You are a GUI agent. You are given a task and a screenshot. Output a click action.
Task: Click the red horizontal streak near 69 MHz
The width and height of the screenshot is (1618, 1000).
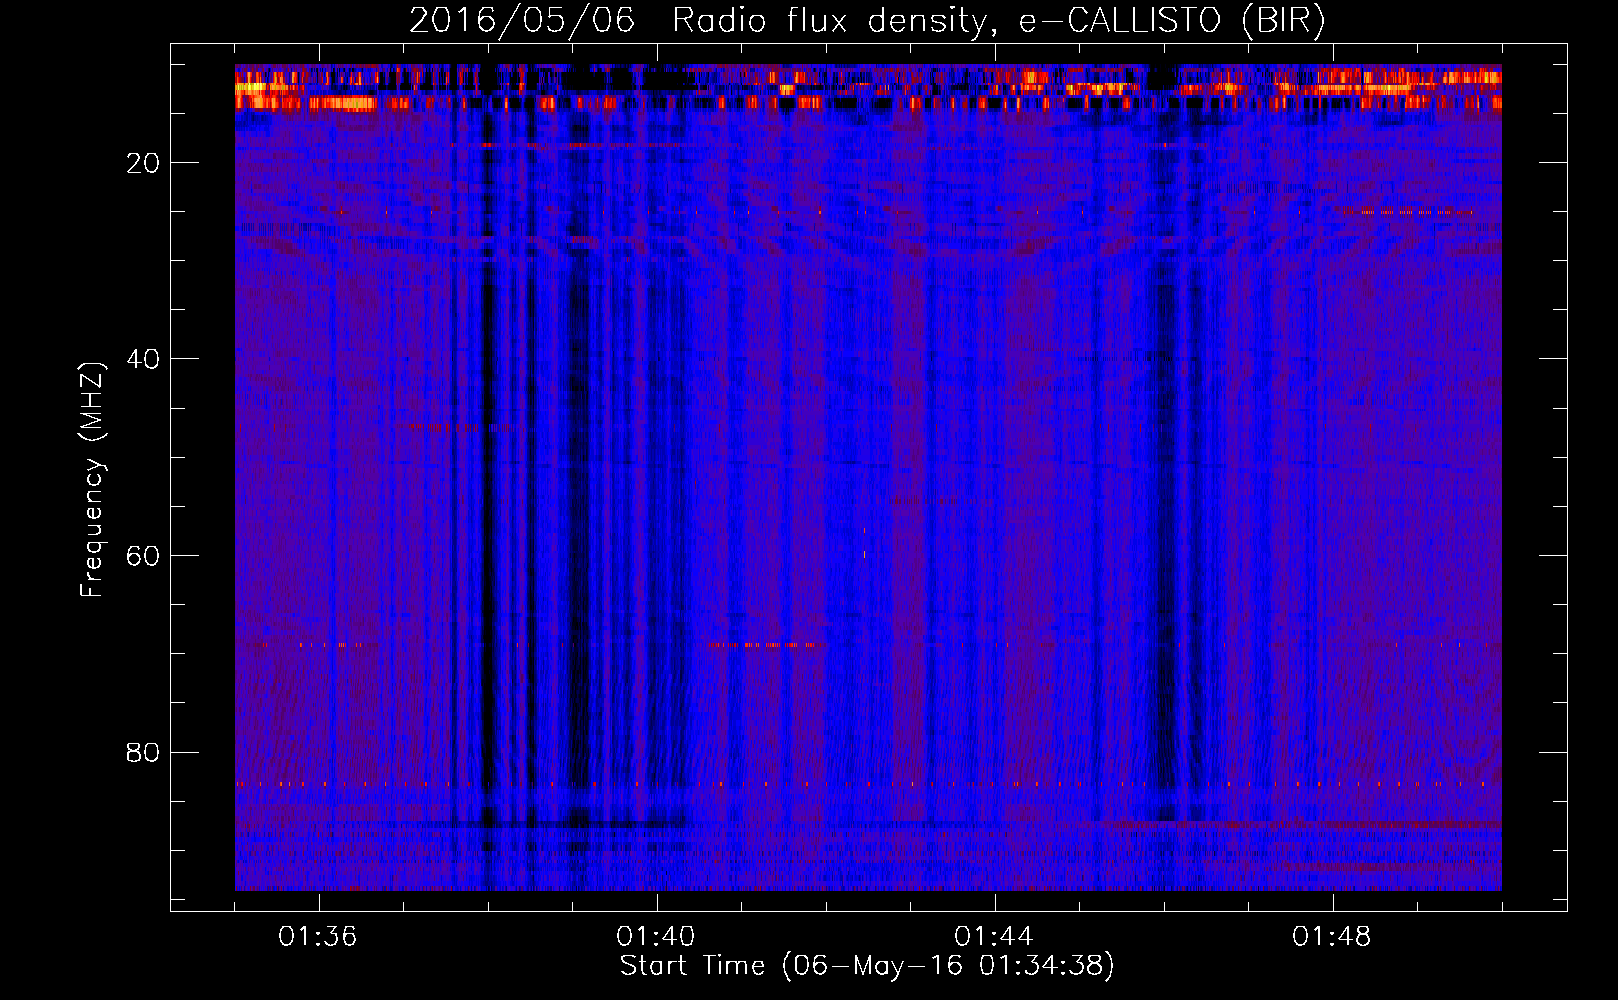769,645
